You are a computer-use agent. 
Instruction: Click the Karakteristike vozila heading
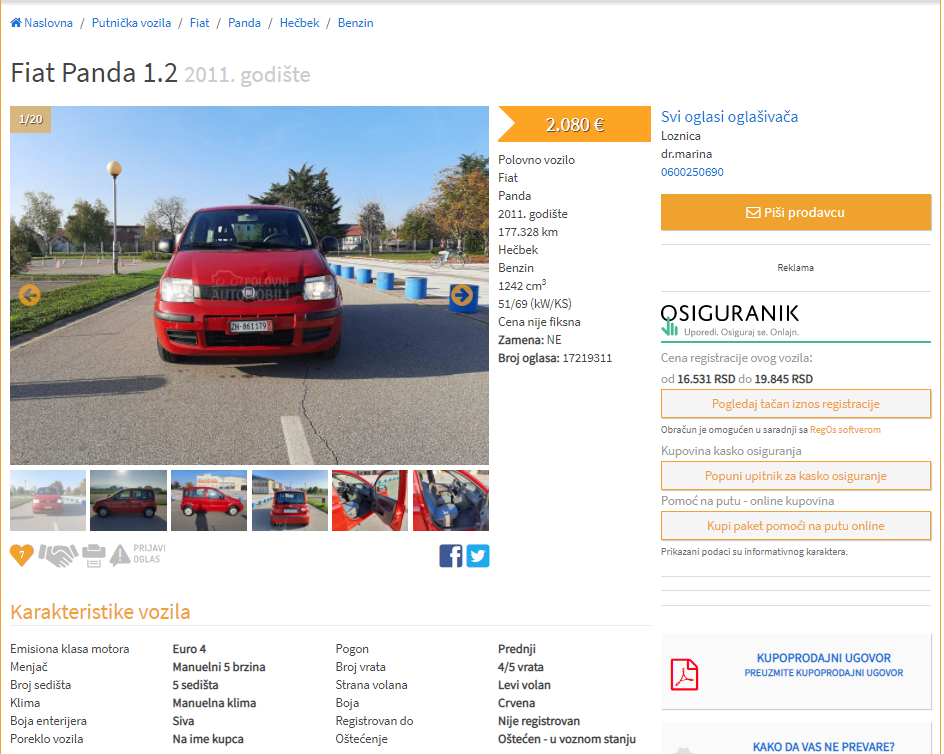(x=101, y=612)
